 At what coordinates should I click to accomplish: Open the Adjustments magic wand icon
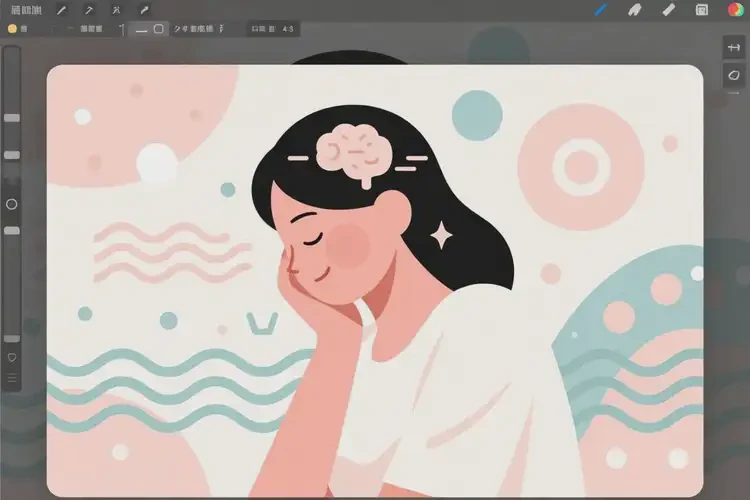tap(88, 10)
